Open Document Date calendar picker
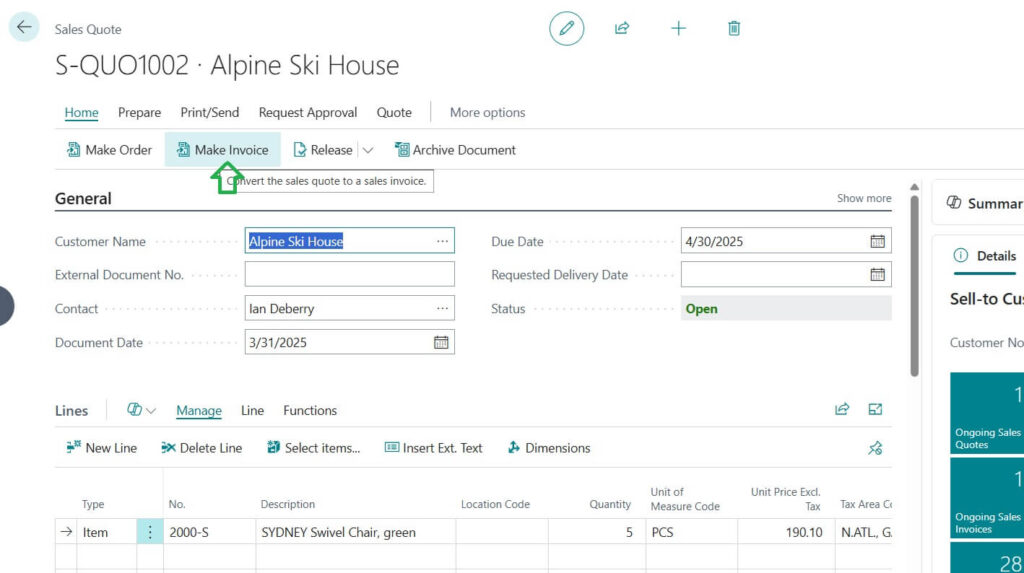The height and width of the screenshot is (573, 1024). (441, 342)
